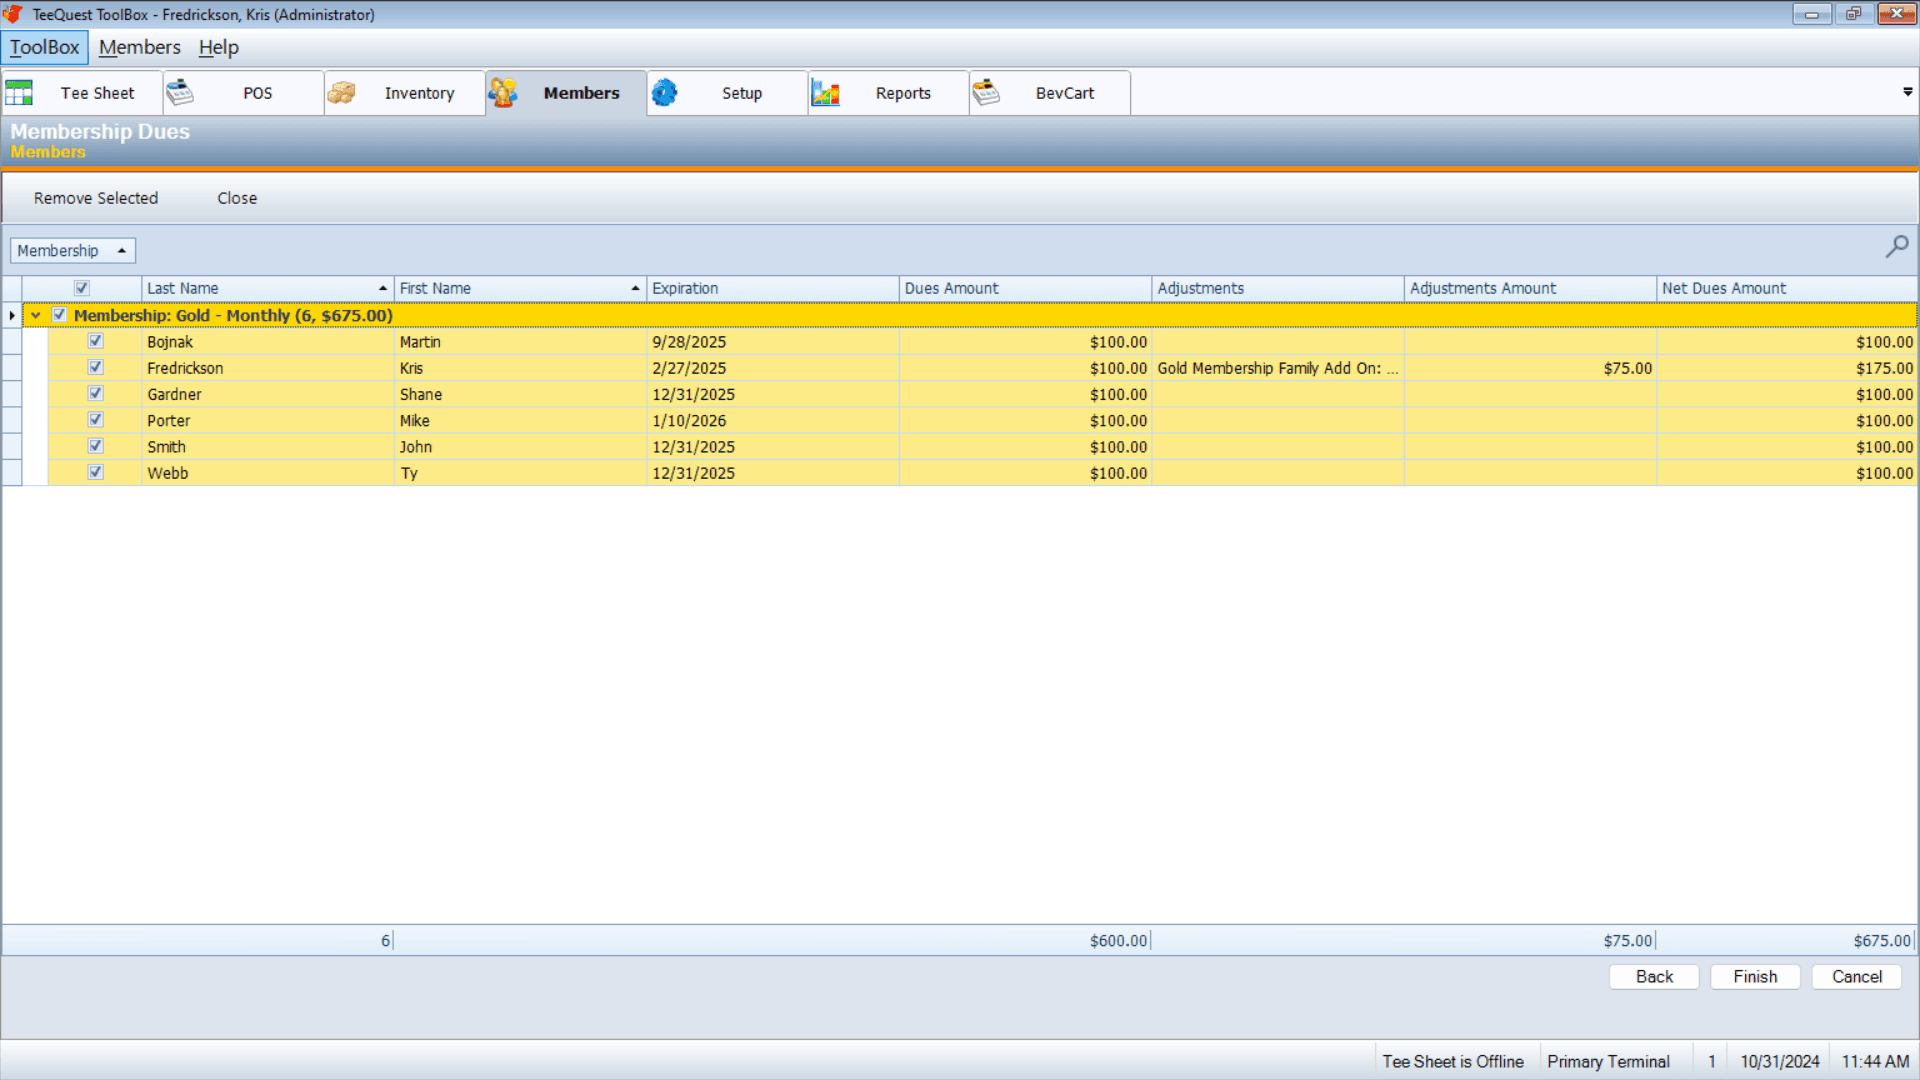Viewport: 1920px width, 1080px height.
Task: Open the toolbar overflow dropdown arrow
Action: [1907, 92]
